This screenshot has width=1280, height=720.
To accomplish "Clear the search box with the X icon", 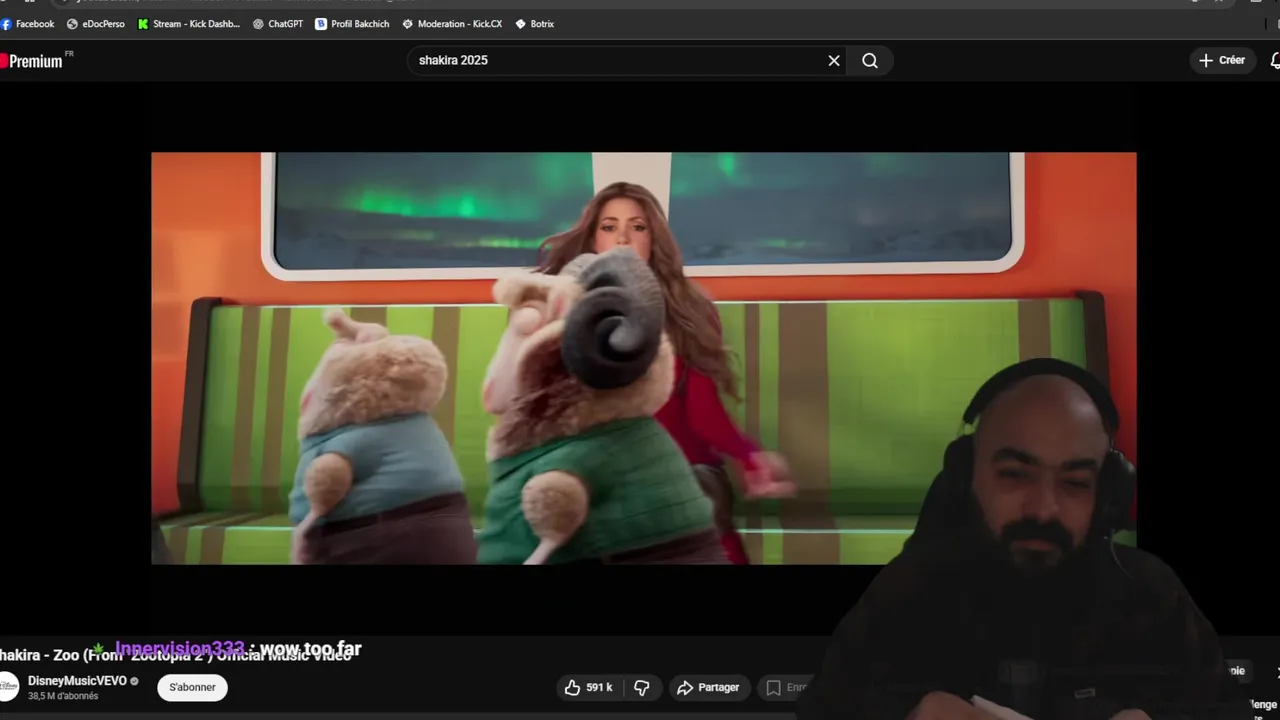I will pyautogui.click(x=834, y=60).
